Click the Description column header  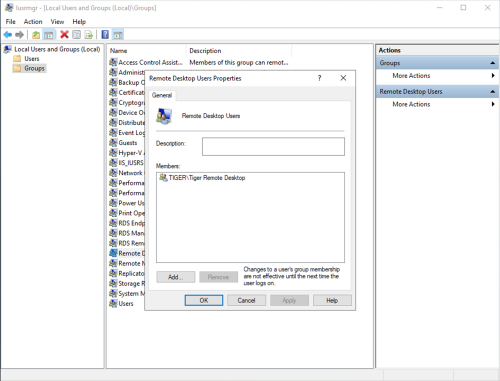click(x=239, y=51)
